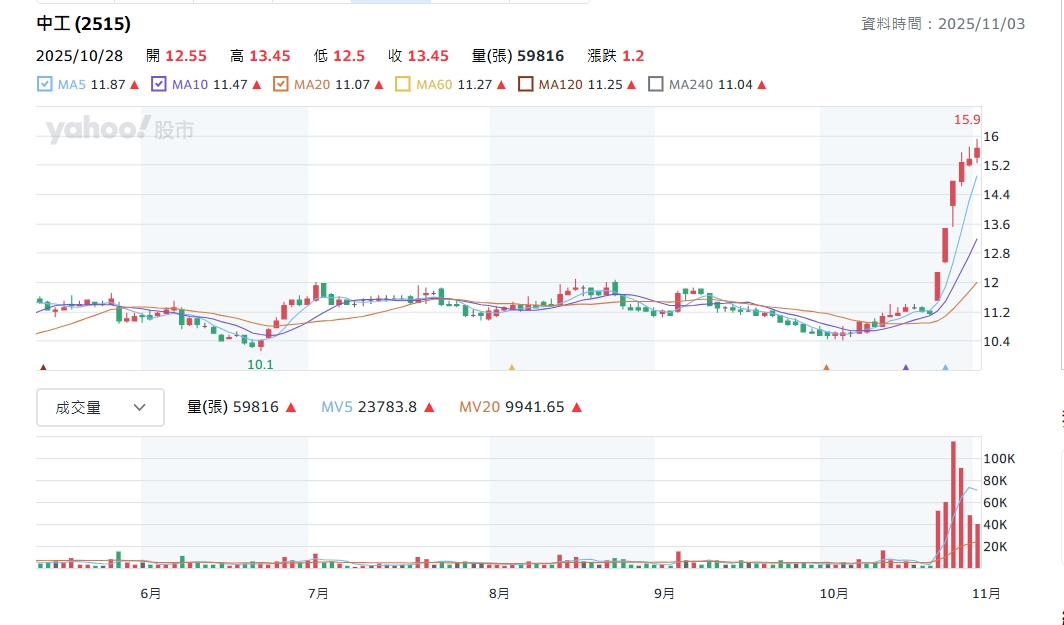Enable the MA60 moving average line
Image resolution: width=1064 pixels, height=625 pixels.
(x=403, y=85)
